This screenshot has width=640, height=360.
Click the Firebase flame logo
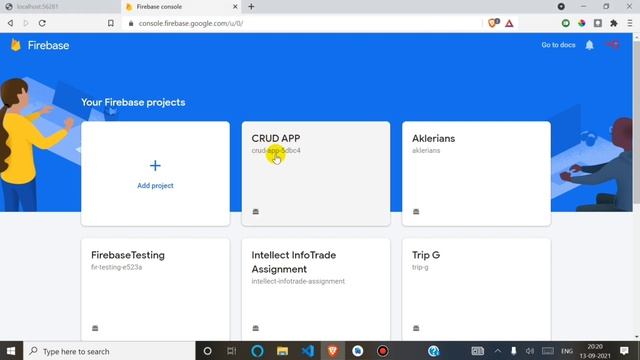click(x=16, y=45)
